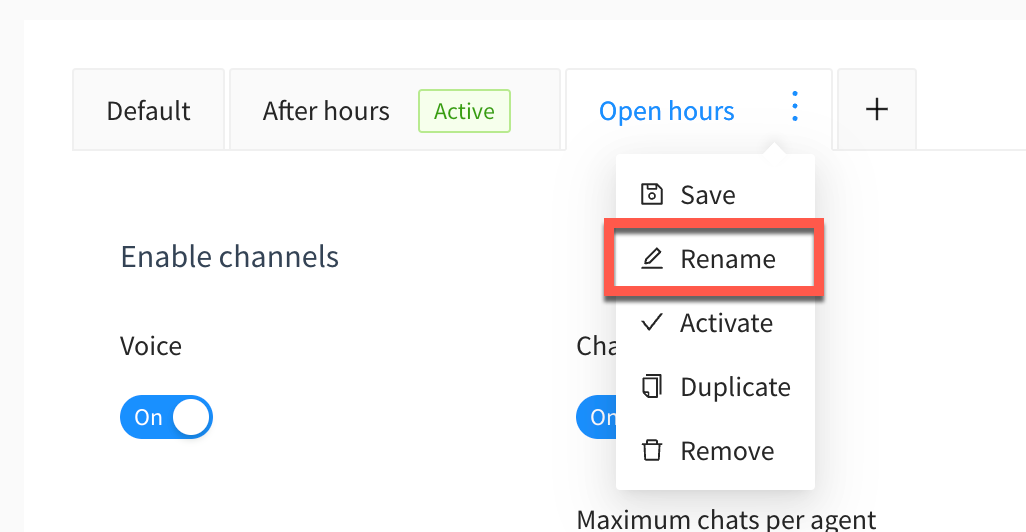Switch to the Default tab
1026x532 pixels.
click(x=149, y=110)
